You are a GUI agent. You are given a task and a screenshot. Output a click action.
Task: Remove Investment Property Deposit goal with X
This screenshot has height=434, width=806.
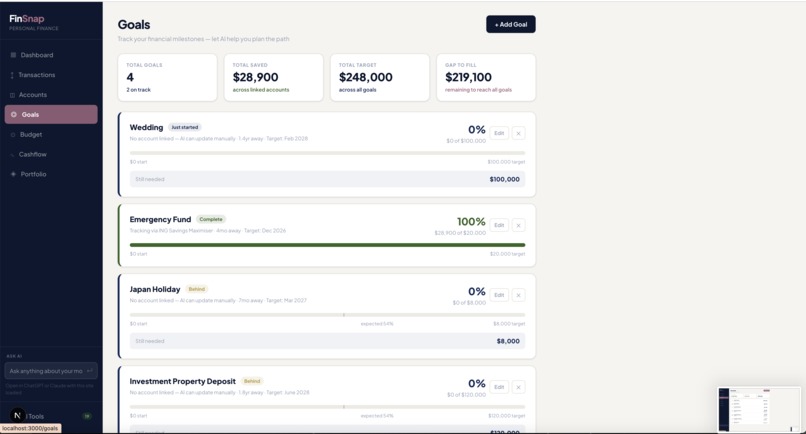click(x=519, y=387)
